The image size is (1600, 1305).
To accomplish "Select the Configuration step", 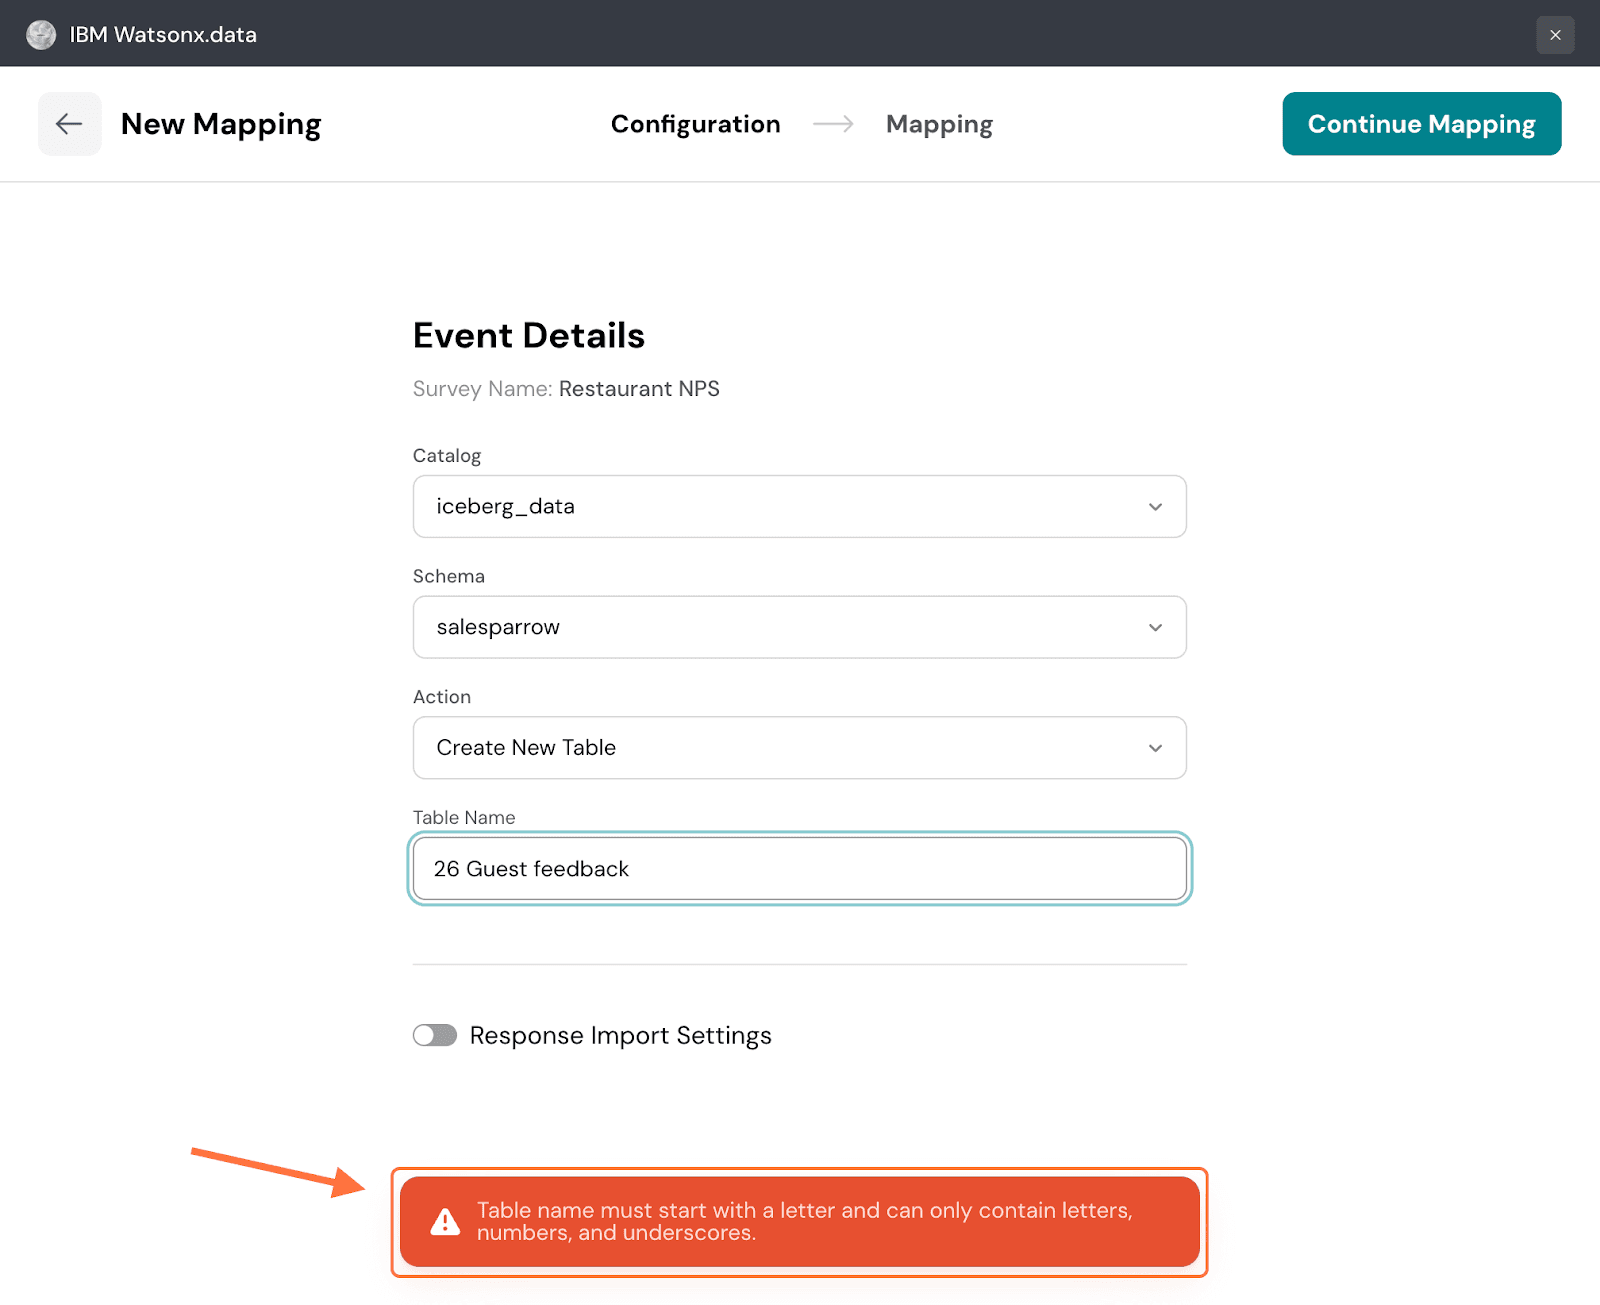I will coord(695,124).
